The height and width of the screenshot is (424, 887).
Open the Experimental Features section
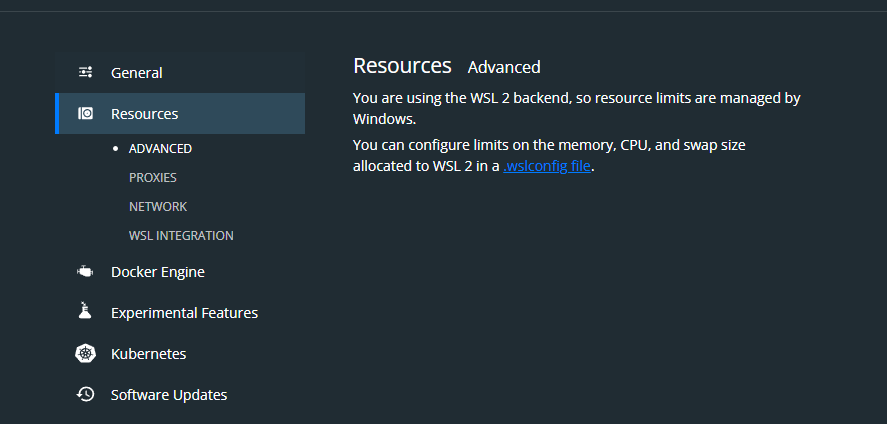point(184,313)
